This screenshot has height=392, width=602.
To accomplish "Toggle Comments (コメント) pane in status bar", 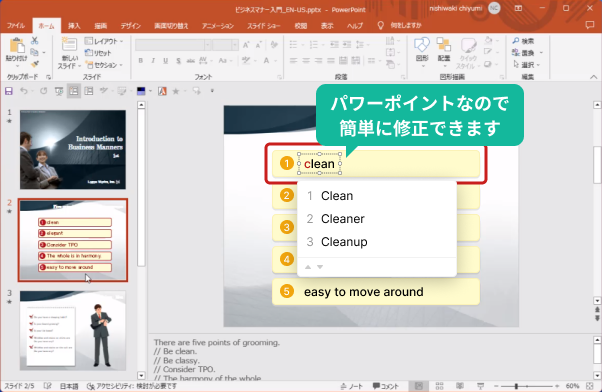I will click(x=385, y=386).
